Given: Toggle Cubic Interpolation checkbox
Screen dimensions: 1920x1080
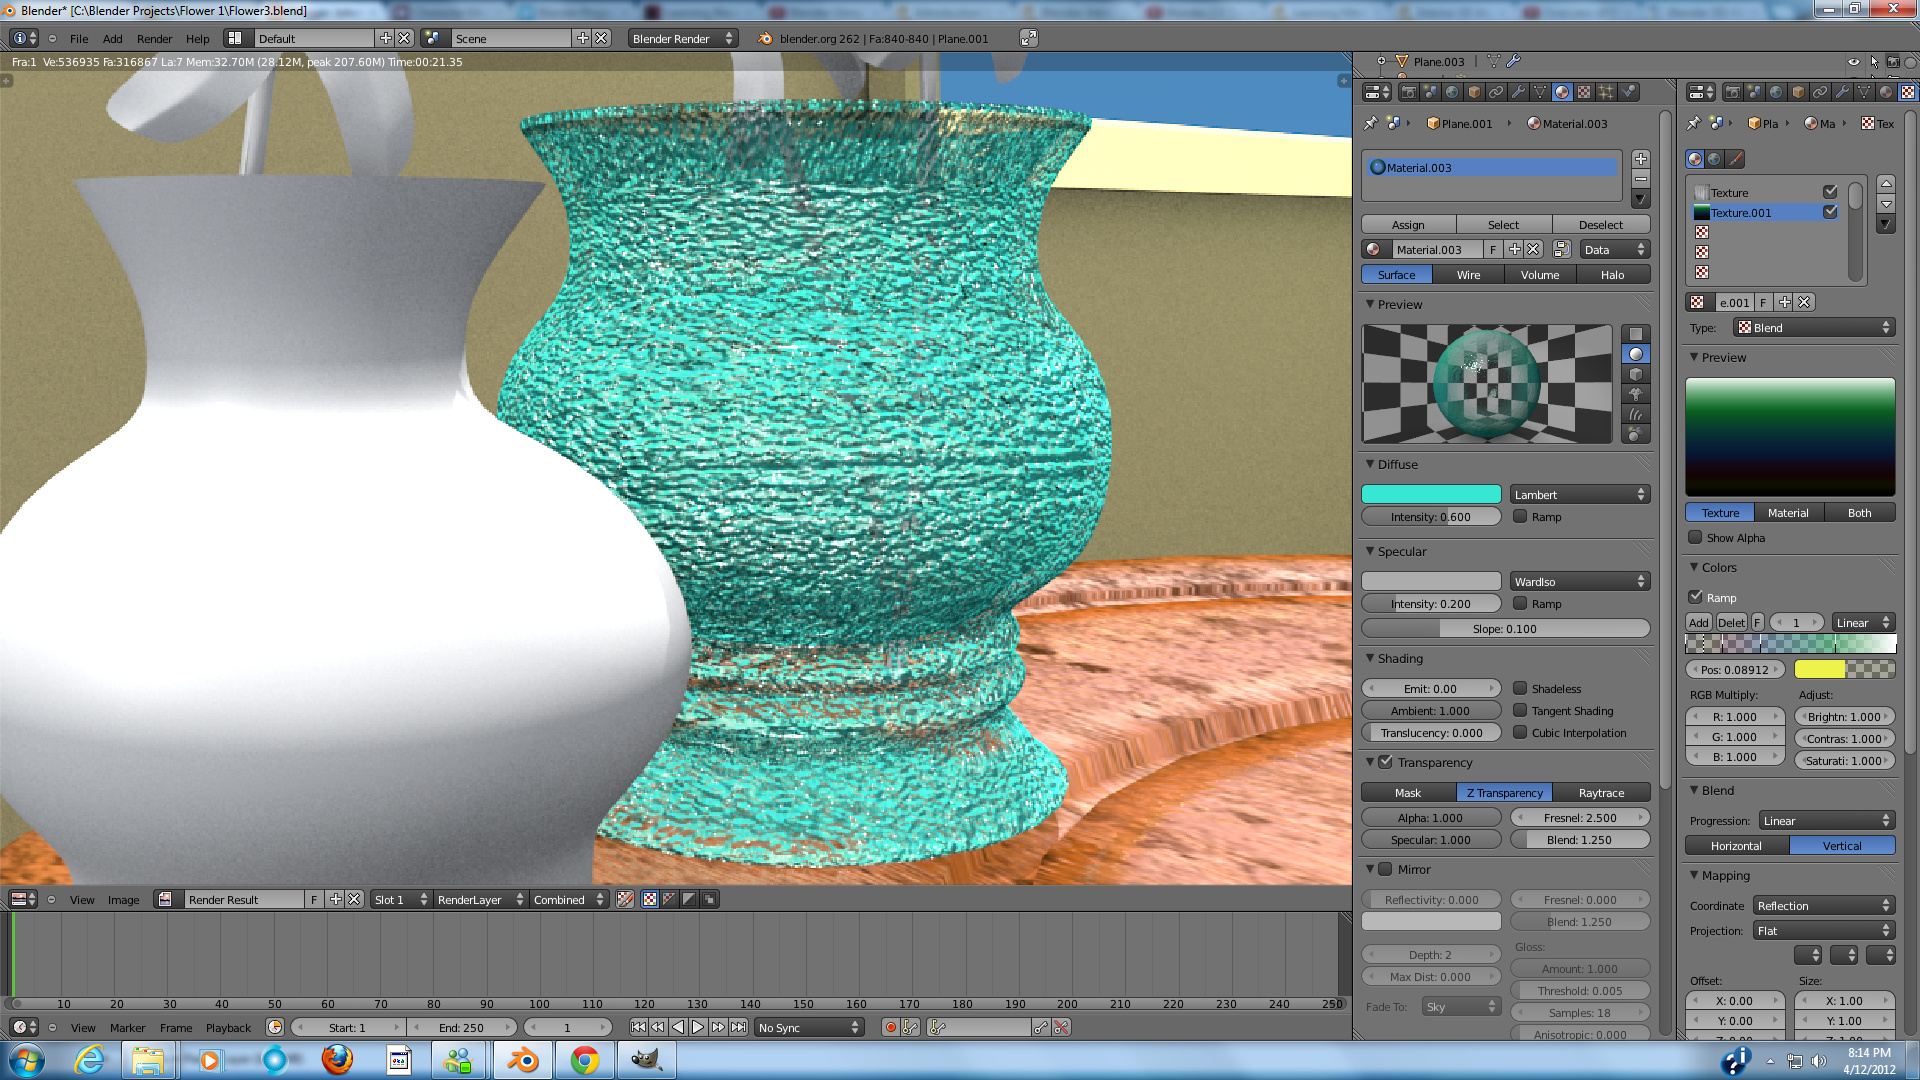Looking at the screenshot, I should (1520, 732).
